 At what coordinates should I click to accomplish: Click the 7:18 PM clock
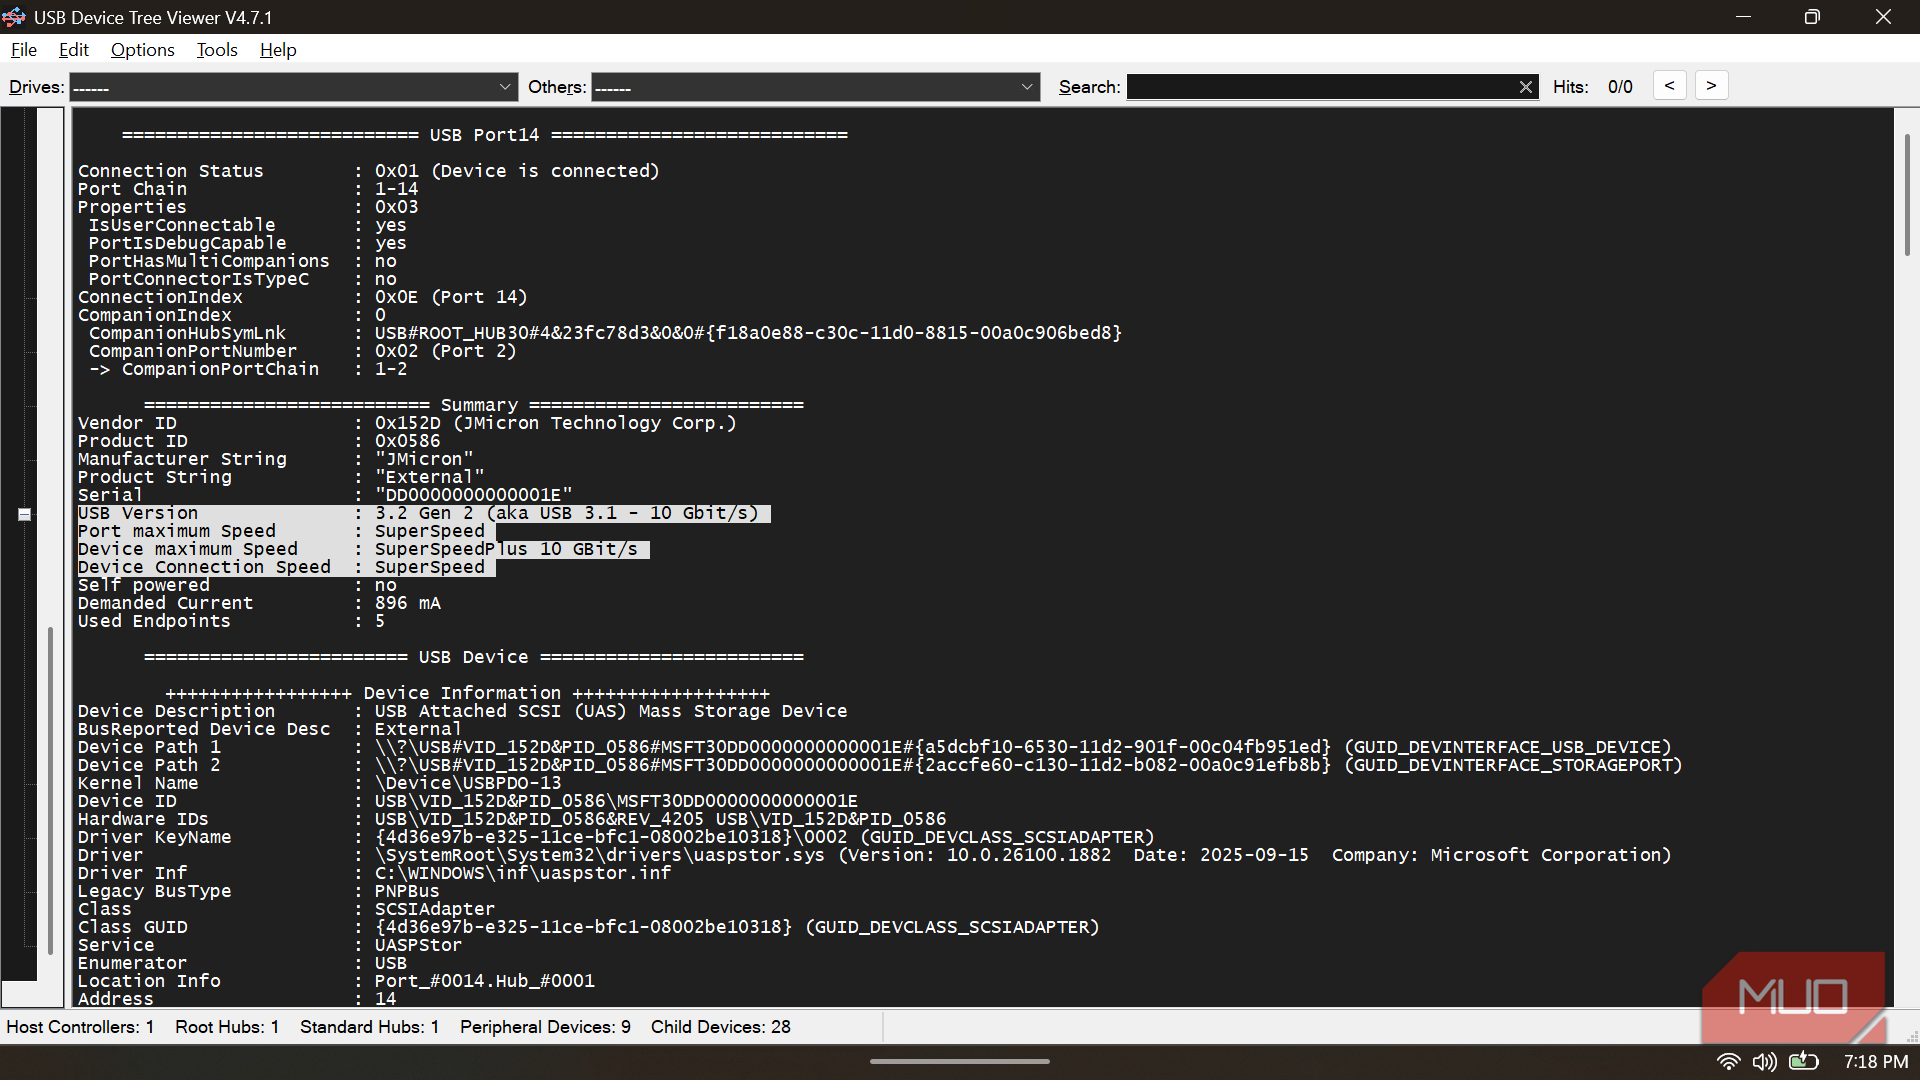[1876, 1061]
